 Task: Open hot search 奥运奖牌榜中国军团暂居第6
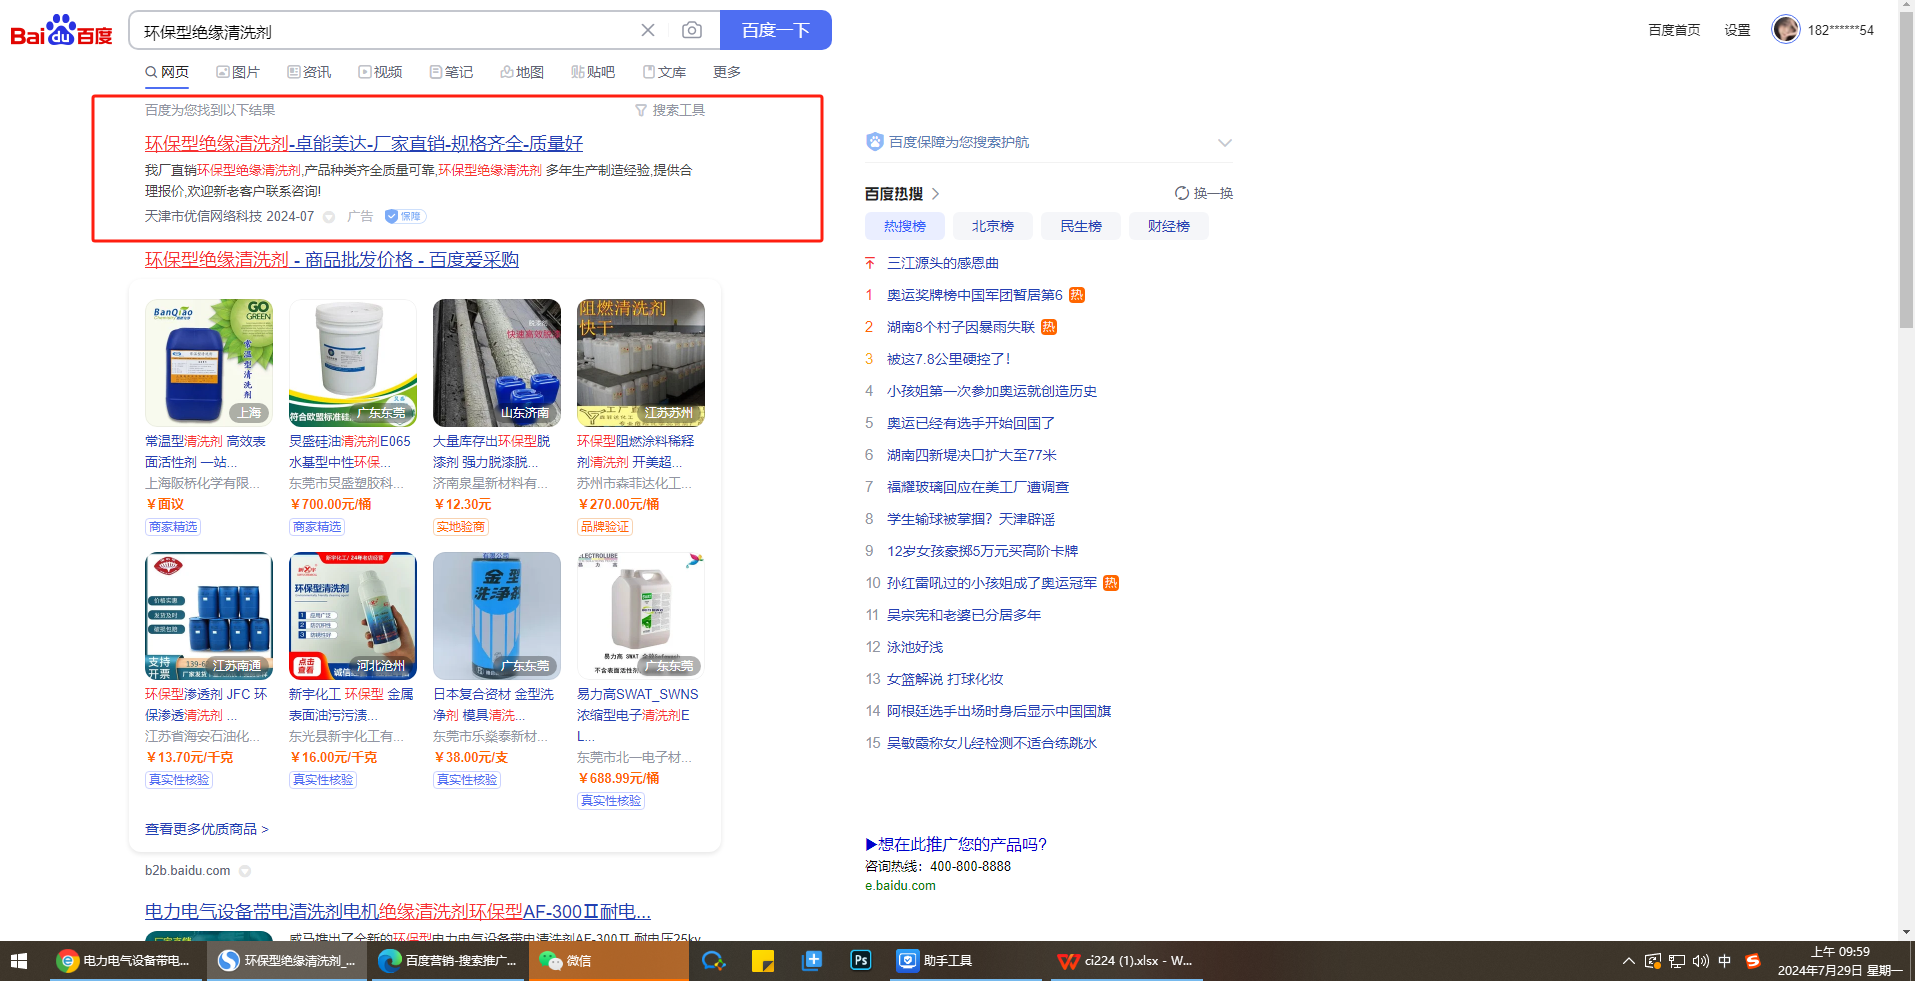(x=975, y=295)
